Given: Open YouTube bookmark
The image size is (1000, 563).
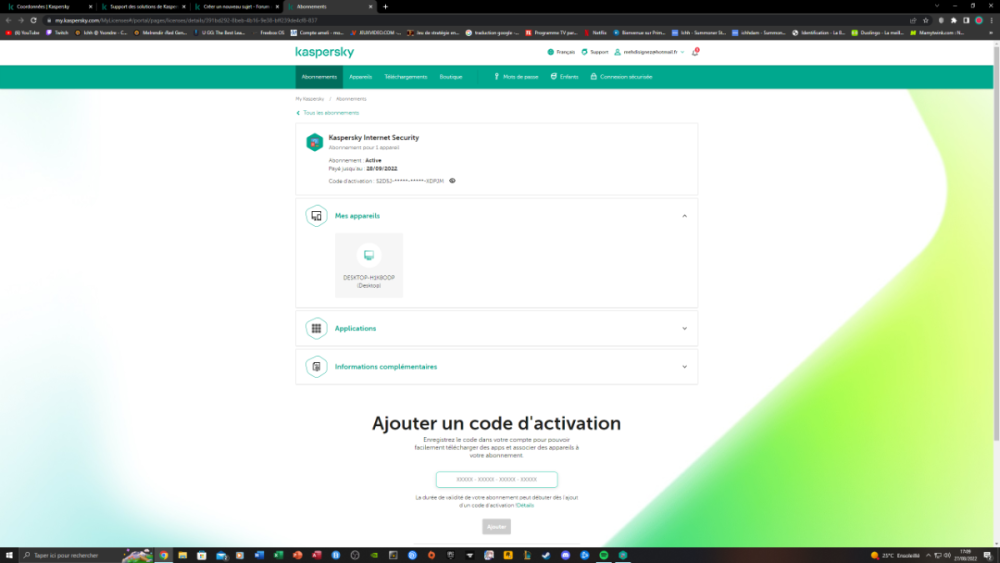Looking at the screenshot, I should pyautogui.click(x=23, y=33).
